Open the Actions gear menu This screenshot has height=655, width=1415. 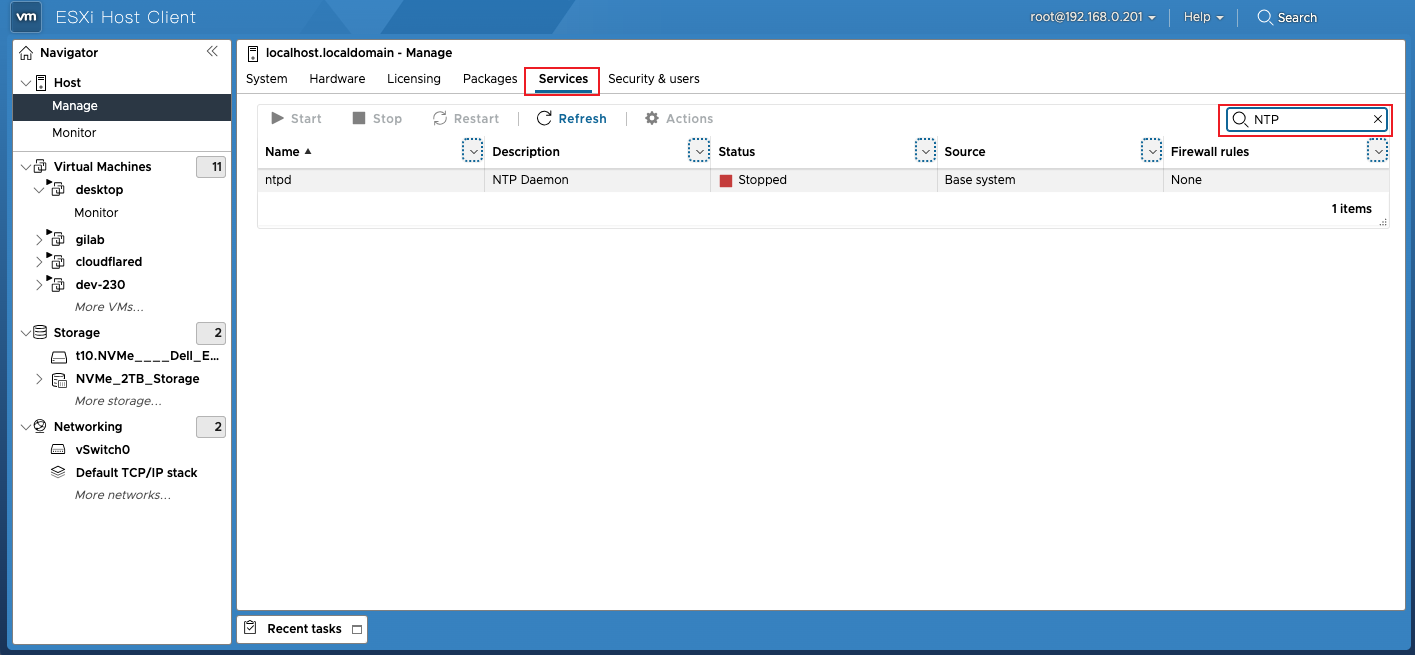pos(679,118)
